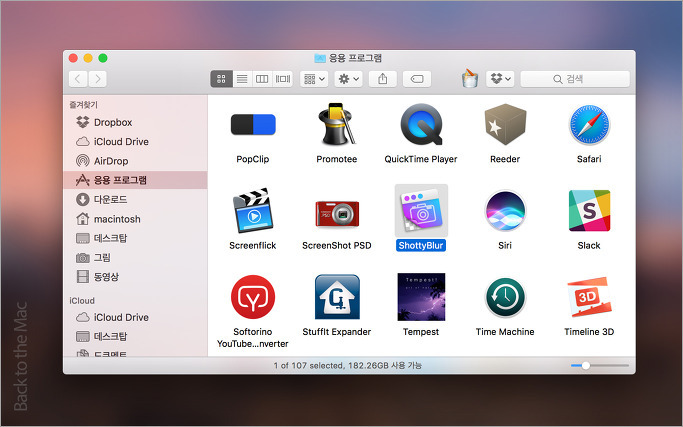Select the Slack app icon

(x=589, y=210)
